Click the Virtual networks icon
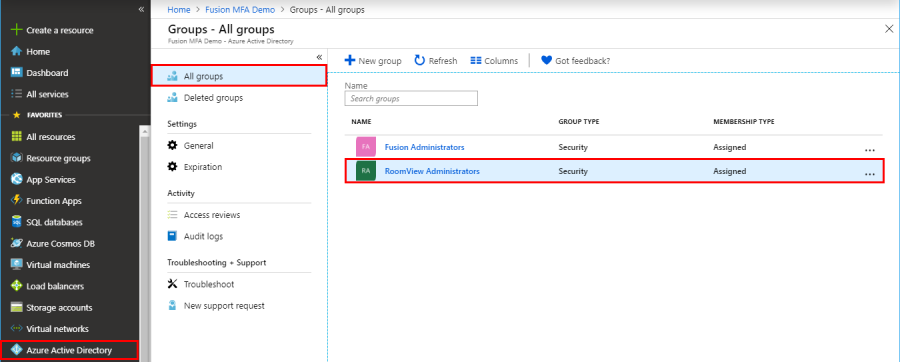The image size is (900, 362). pyautogui.click(x=17, y=329)
